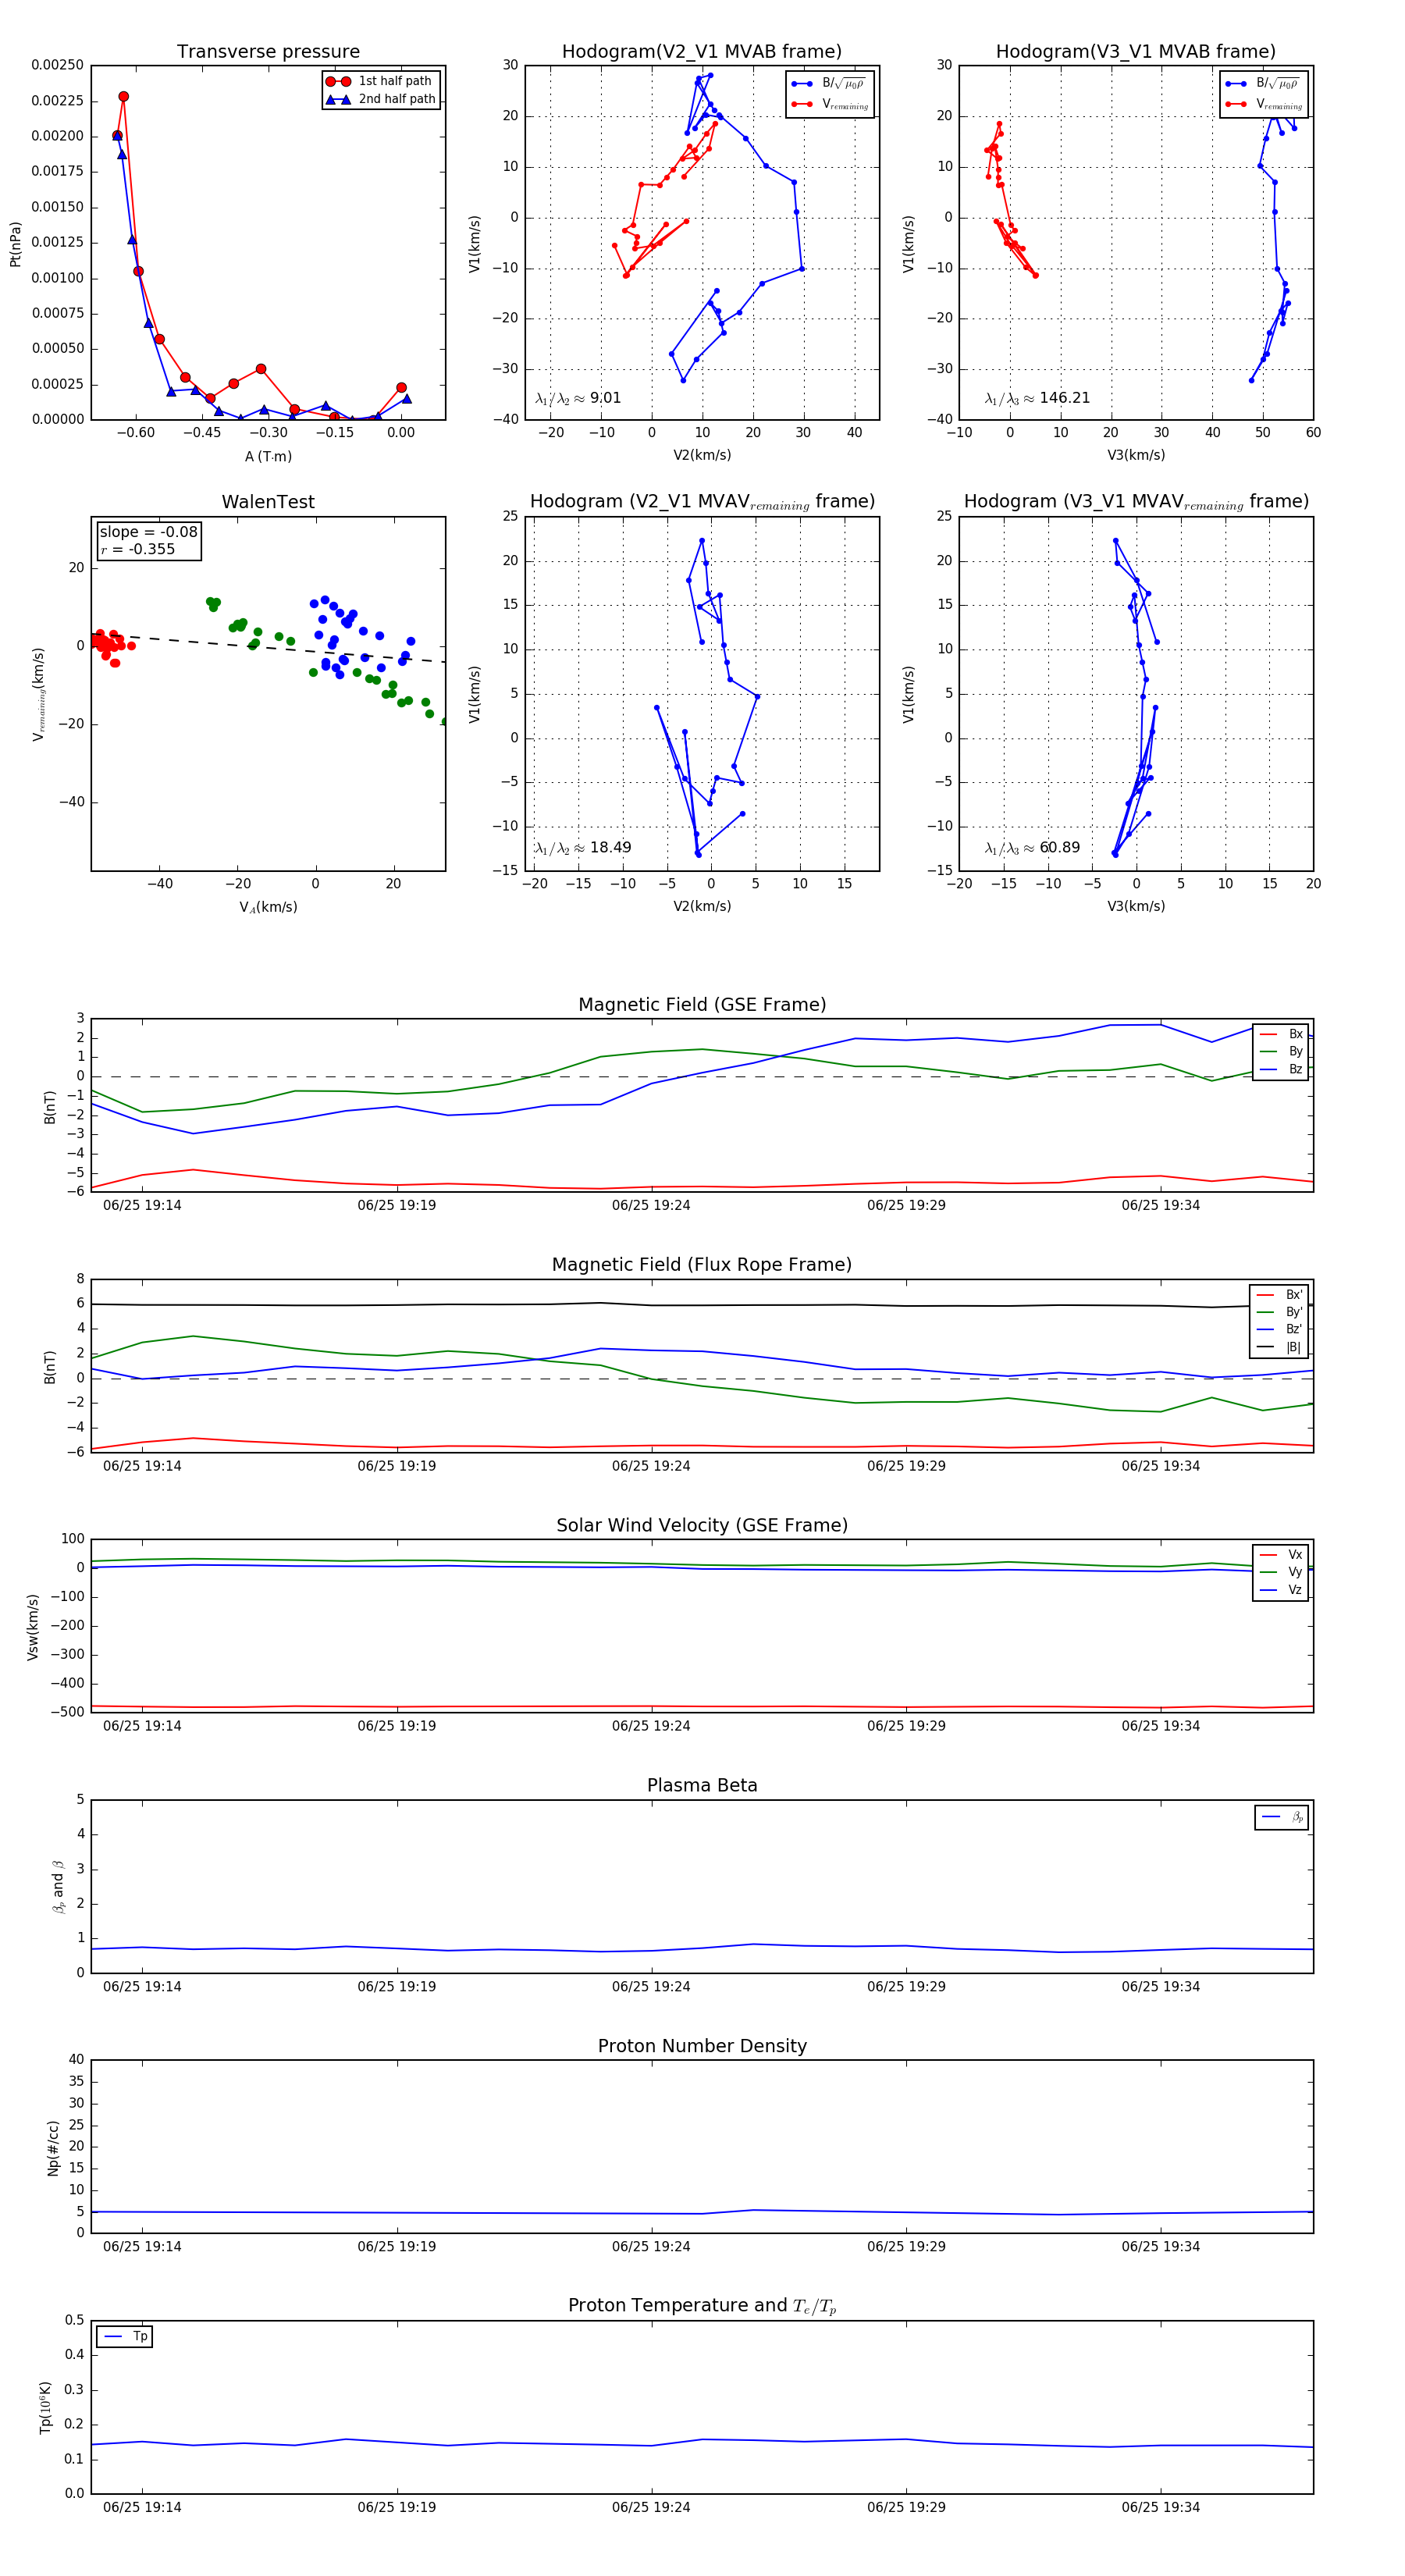Click the 'WalenTest' plot title
The height and width of the screenshot is (2576, 1405).
coord(268,502)
